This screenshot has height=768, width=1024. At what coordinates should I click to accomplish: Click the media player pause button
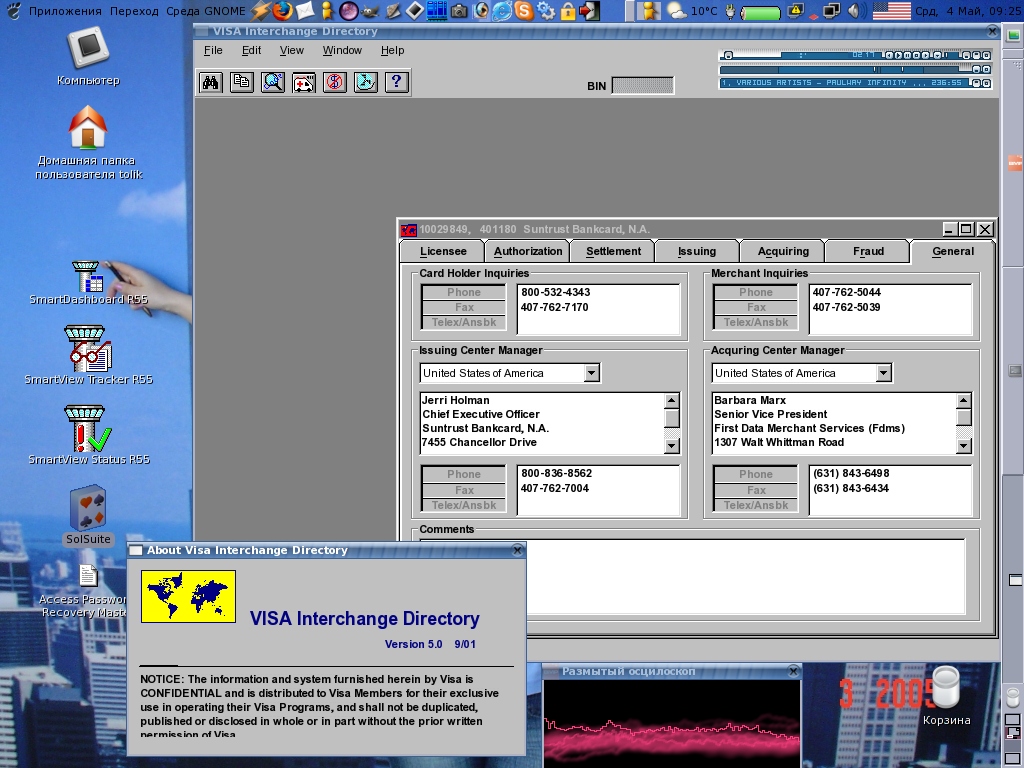908,56
